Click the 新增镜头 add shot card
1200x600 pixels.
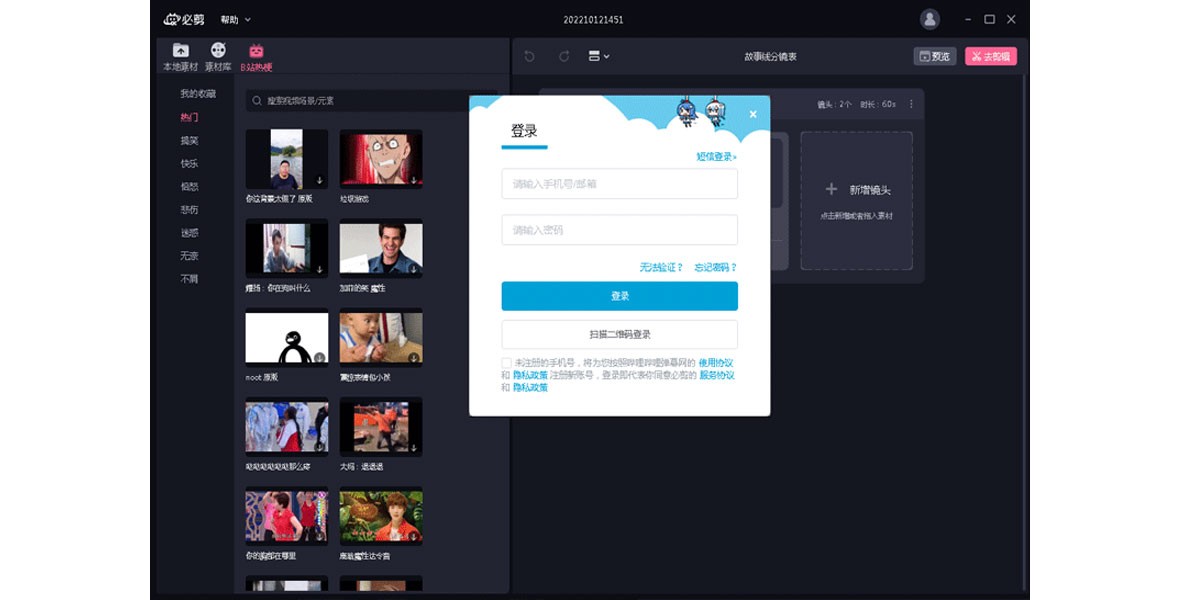coord(856,200)
